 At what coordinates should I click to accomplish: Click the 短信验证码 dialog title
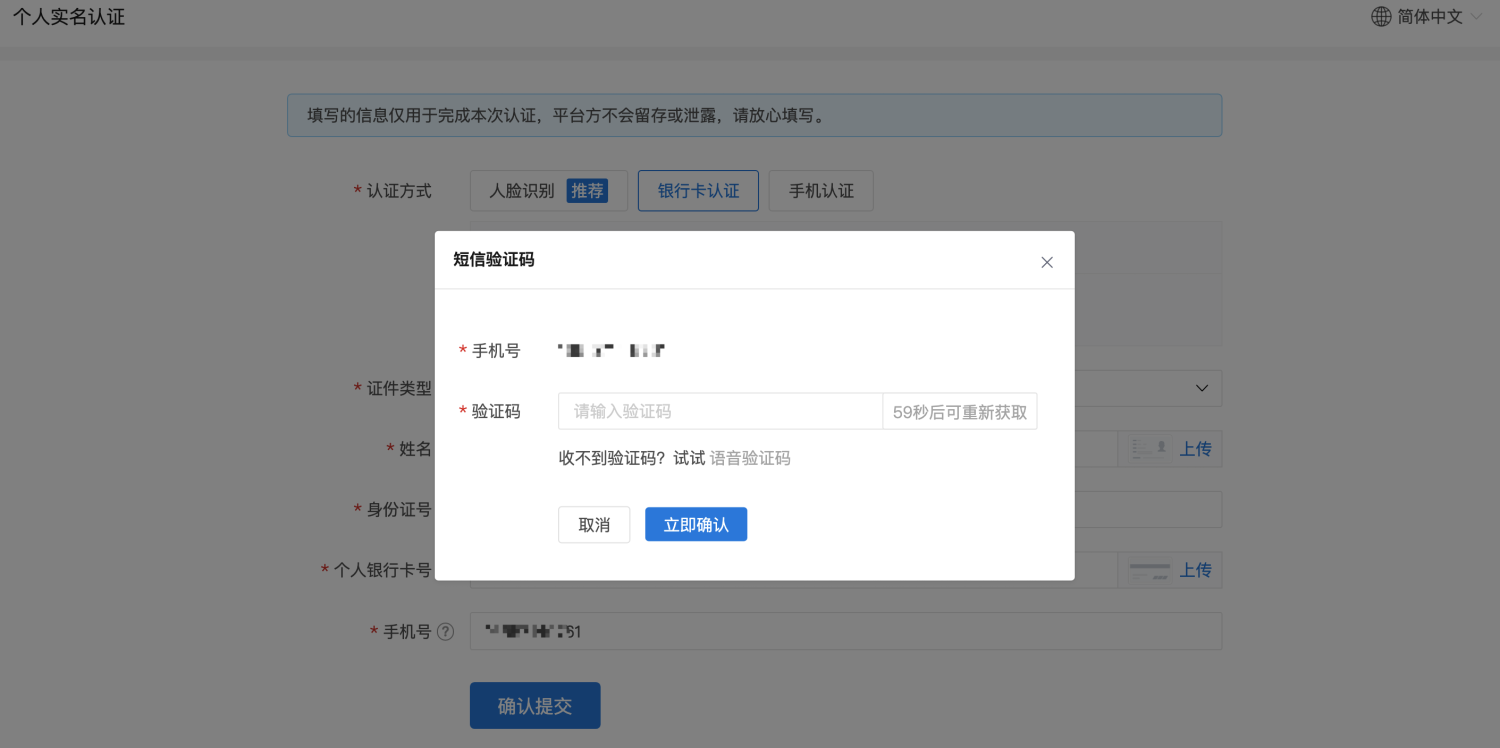tap(494, 260)
